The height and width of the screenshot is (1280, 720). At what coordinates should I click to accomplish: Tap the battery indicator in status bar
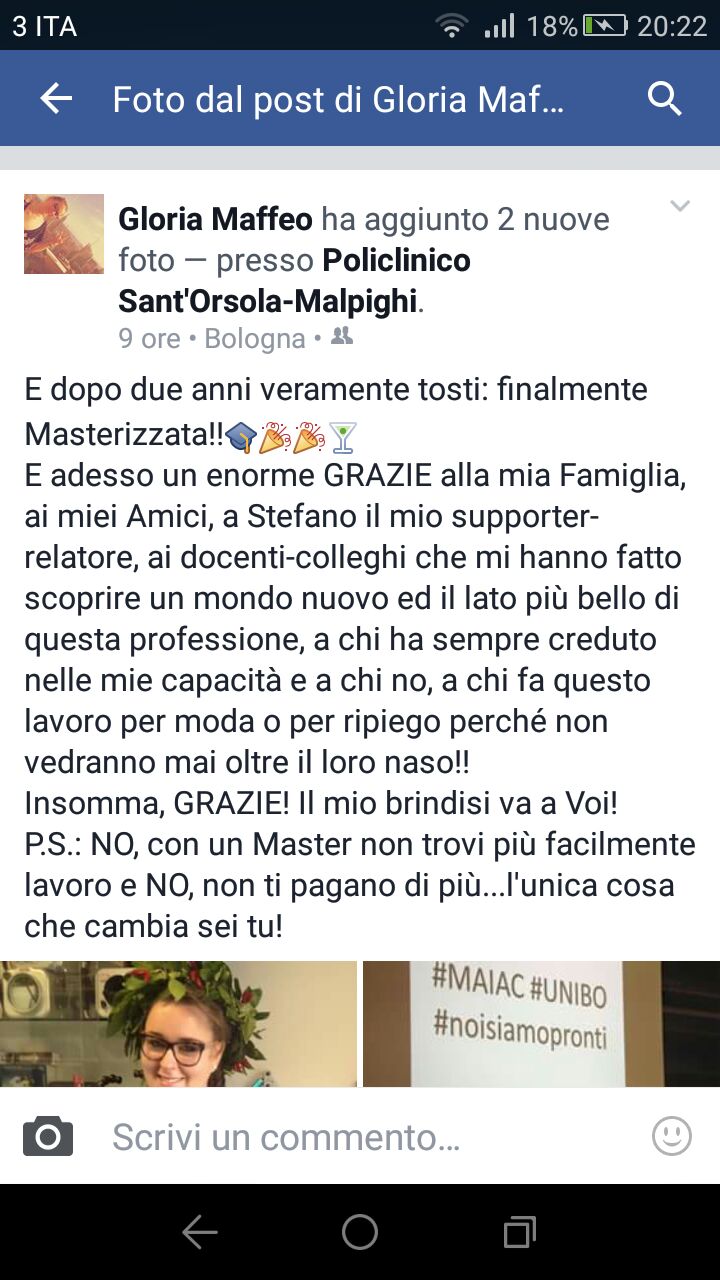(x=605, y=26)
